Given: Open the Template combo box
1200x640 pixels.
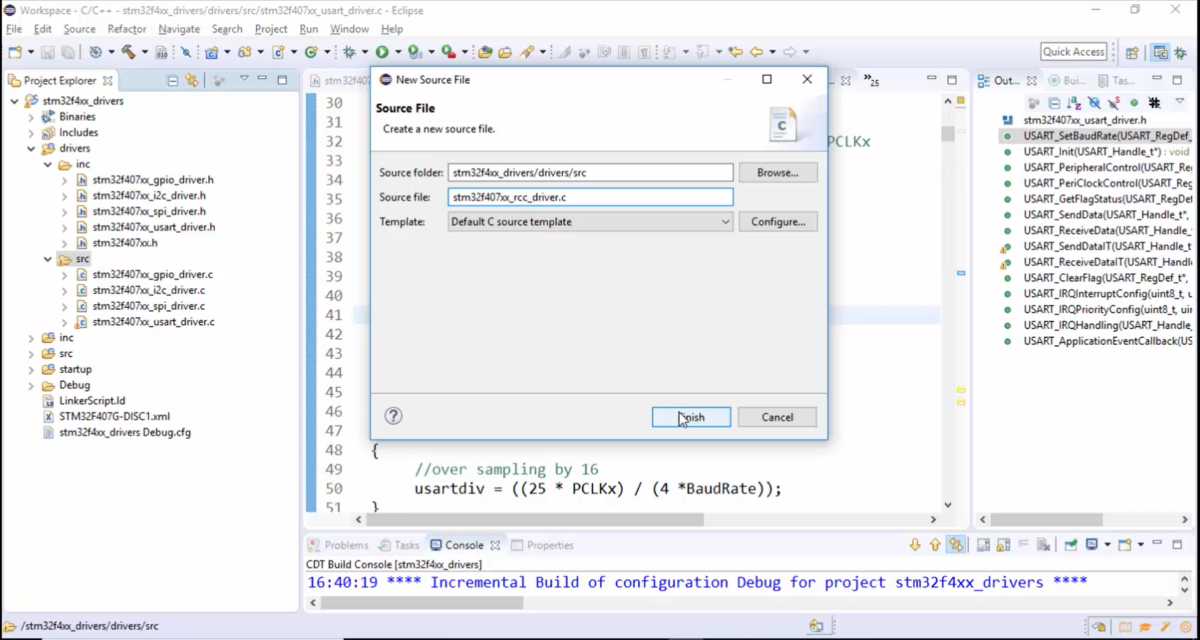Looking at the screenshot, I should [x=590, y=222].
